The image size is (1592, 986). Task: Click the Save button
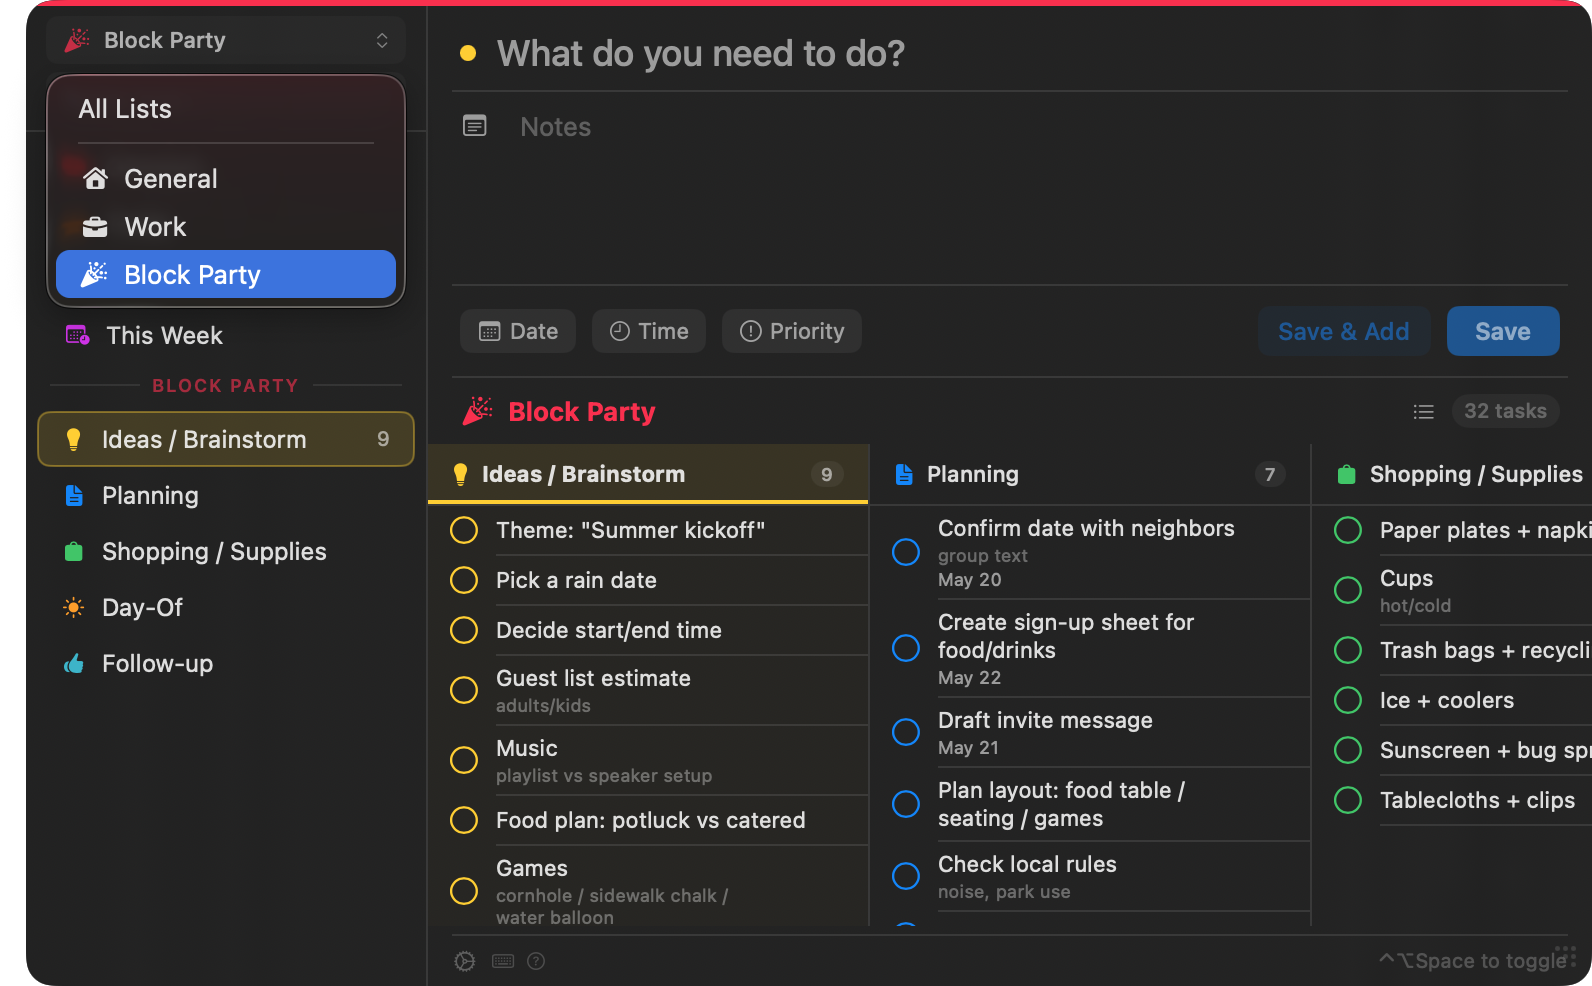[1503, 331]
